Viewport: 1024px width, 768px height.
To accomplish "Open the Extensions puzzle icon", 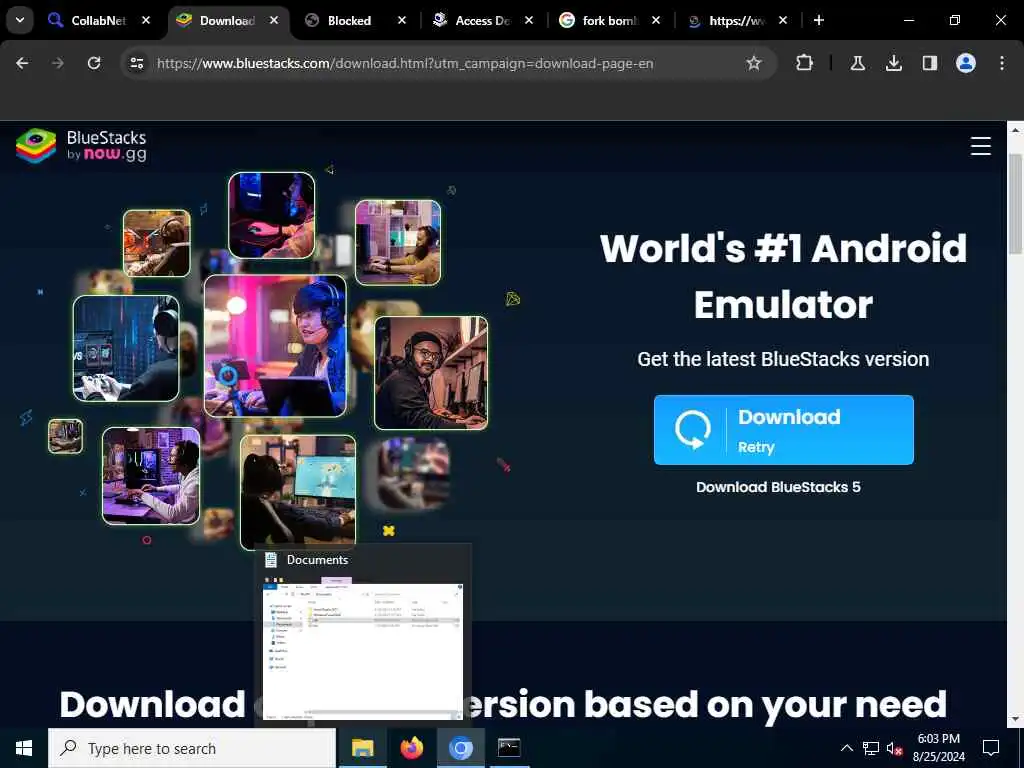I will pyautogui.click(x=805, y=63).
